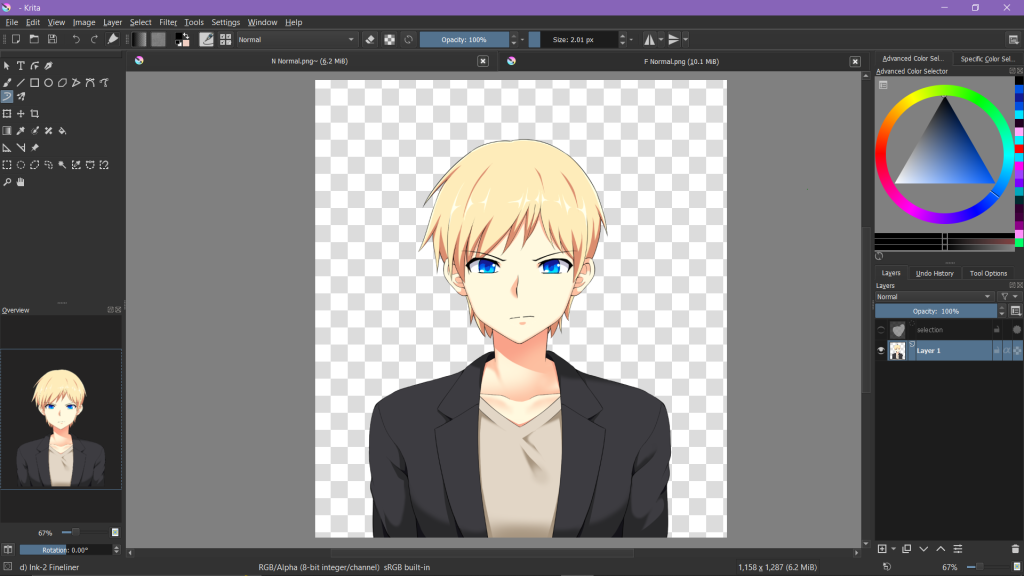Open the brush blending mode Normal dropdown
The image size is (1024, 576).
click(x=295, y=39)
